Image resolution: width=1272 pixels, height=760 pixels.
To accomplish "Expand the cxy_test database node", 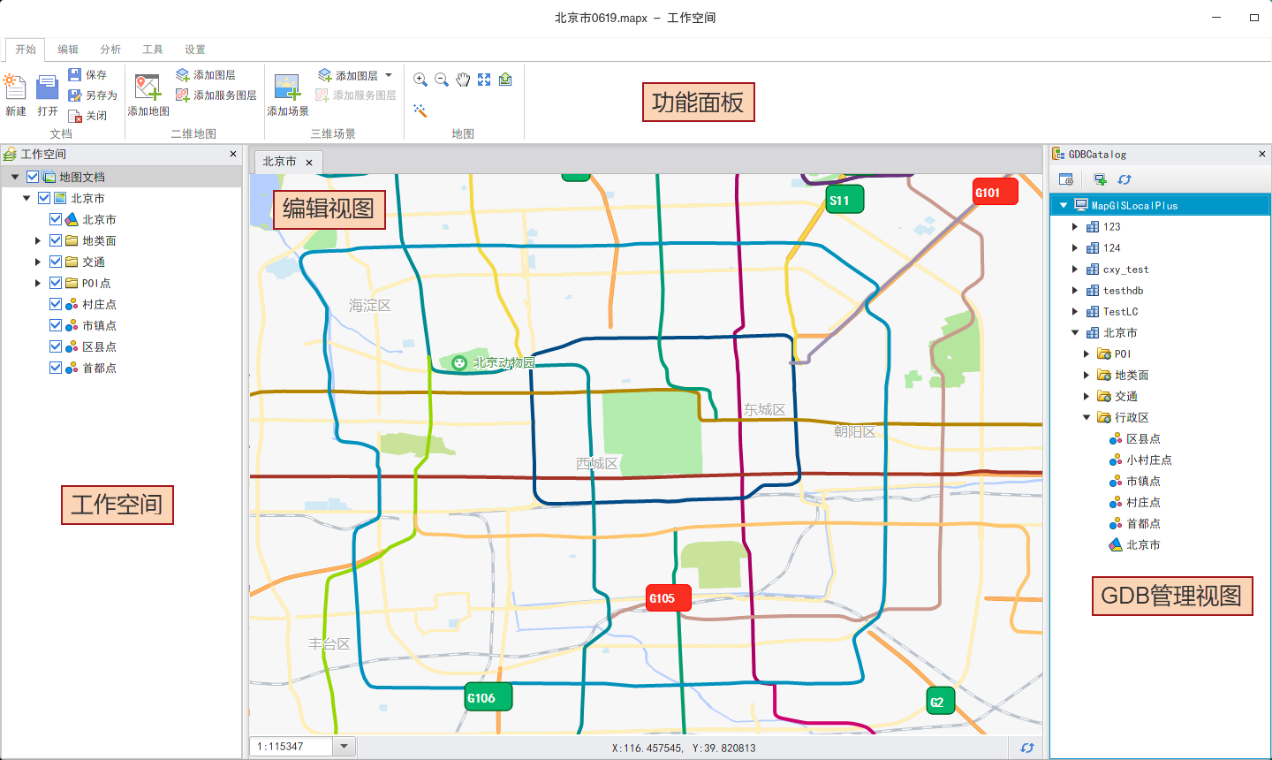I will [x=1076, y=270].
